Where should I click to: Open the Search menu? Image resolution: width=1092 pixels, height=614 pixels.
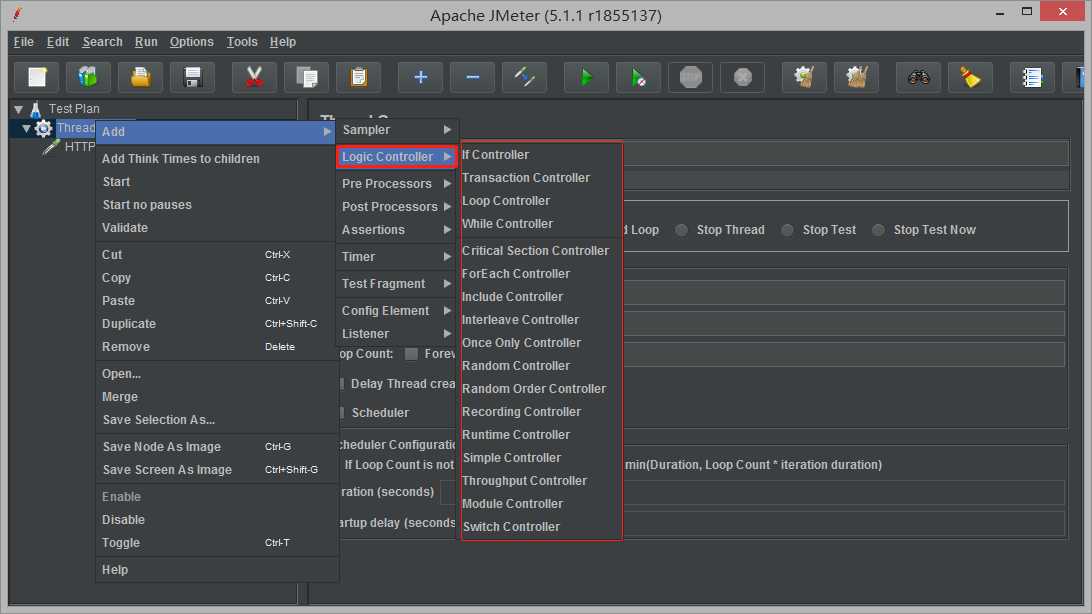(102, 42)
